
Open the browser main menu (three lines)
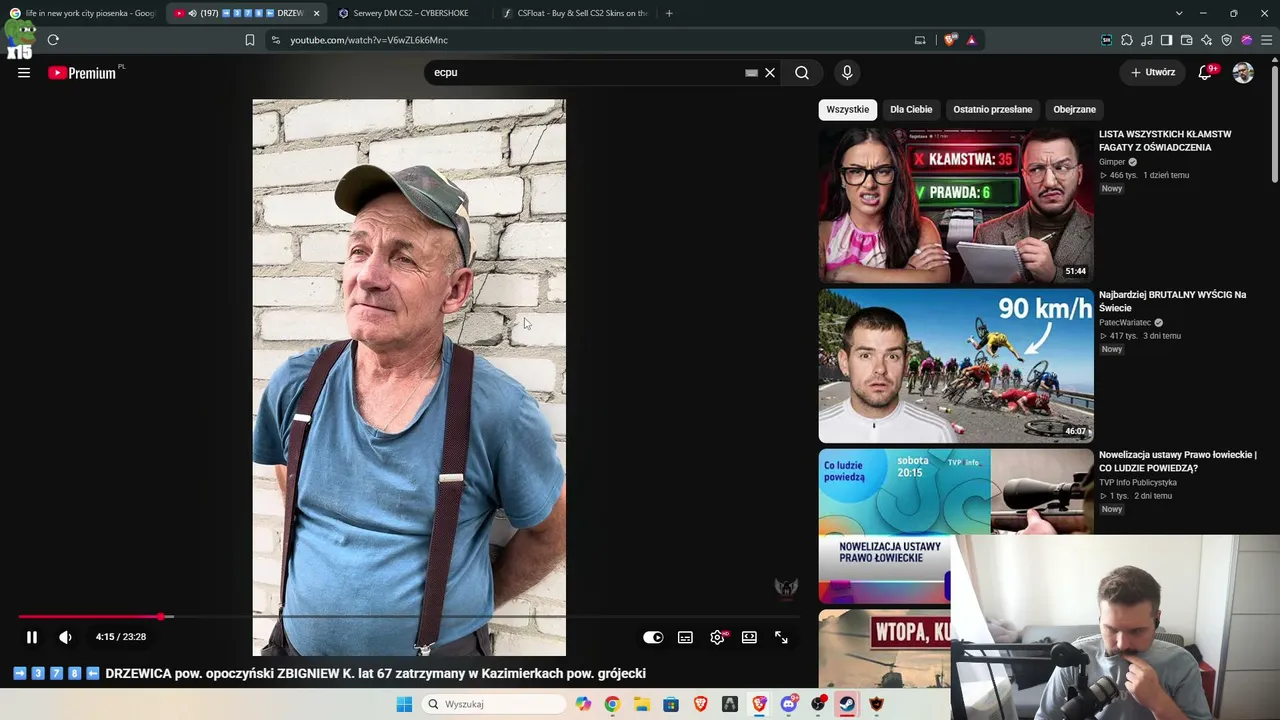point(1267,40)
